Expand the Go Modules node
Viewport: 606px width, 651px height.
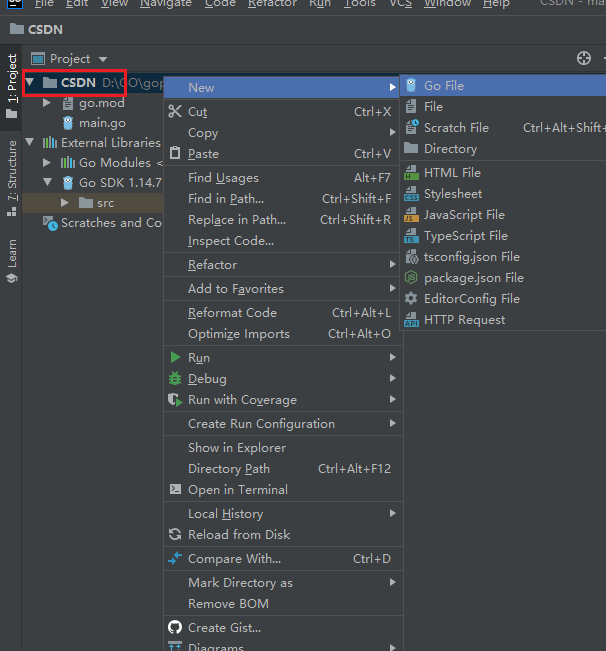47,162
